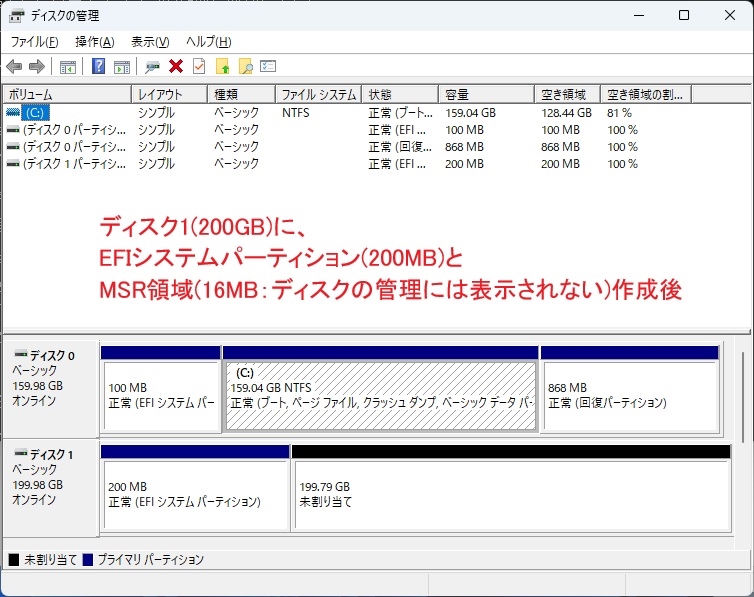The height and width of the screenshot is (597, 754).
Task: Open the 表示(V) menu
Action: pyautogui.click(x=150, y=42)
